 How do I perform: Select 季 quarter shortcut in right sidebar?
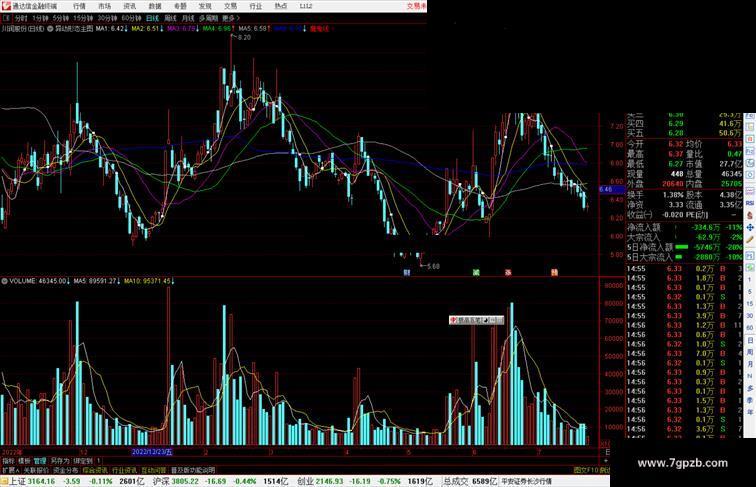pos(750,400)
